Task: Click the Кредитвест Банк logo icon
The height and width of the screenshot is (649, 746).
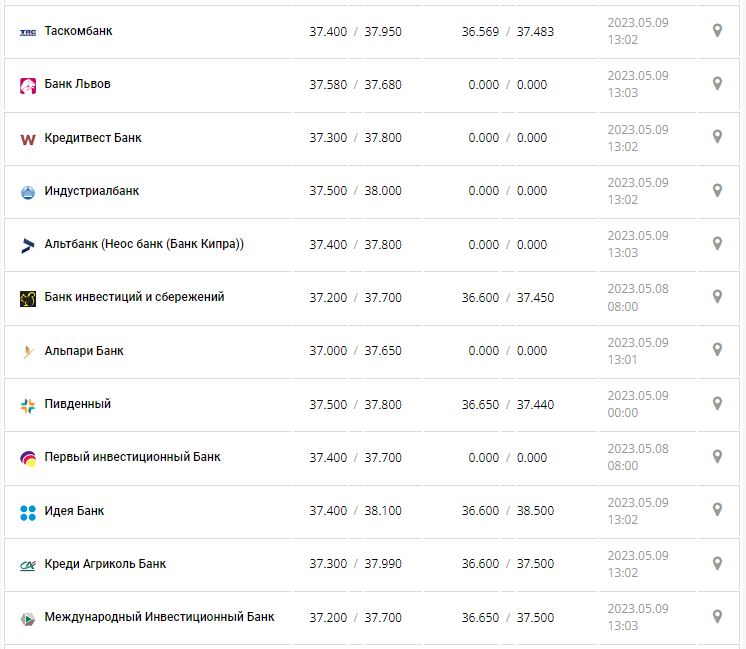Action: point(28,138)
